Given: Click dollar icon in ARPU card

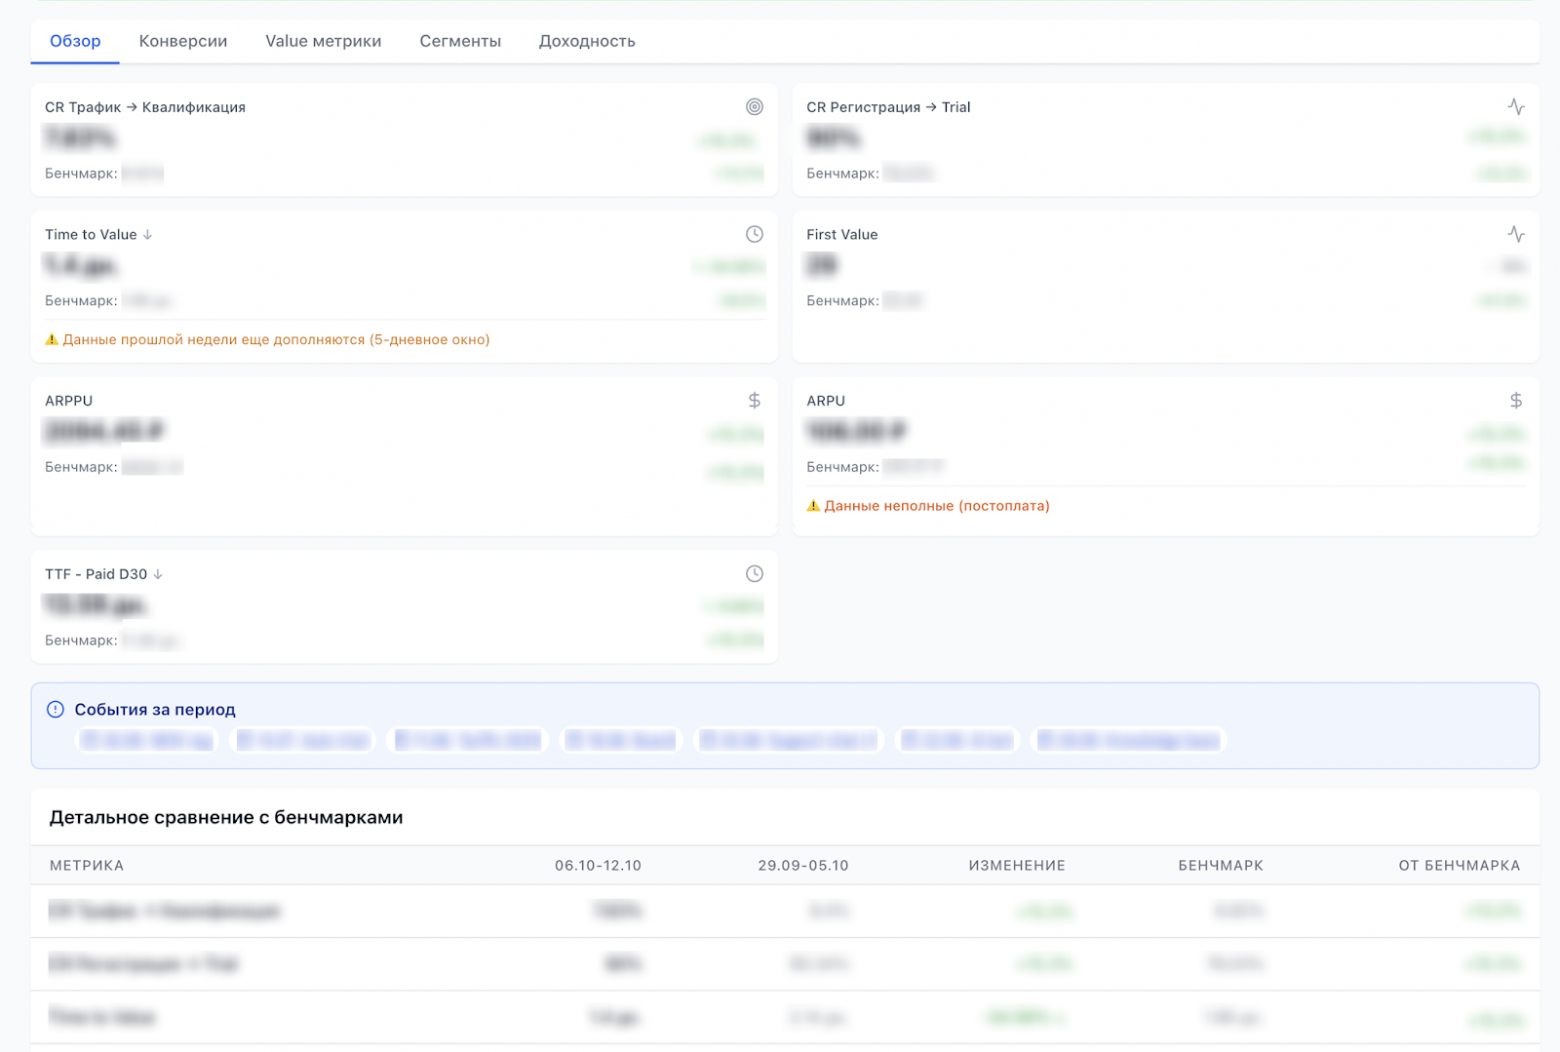Looking at the screenshot, I should [1516, 401].
